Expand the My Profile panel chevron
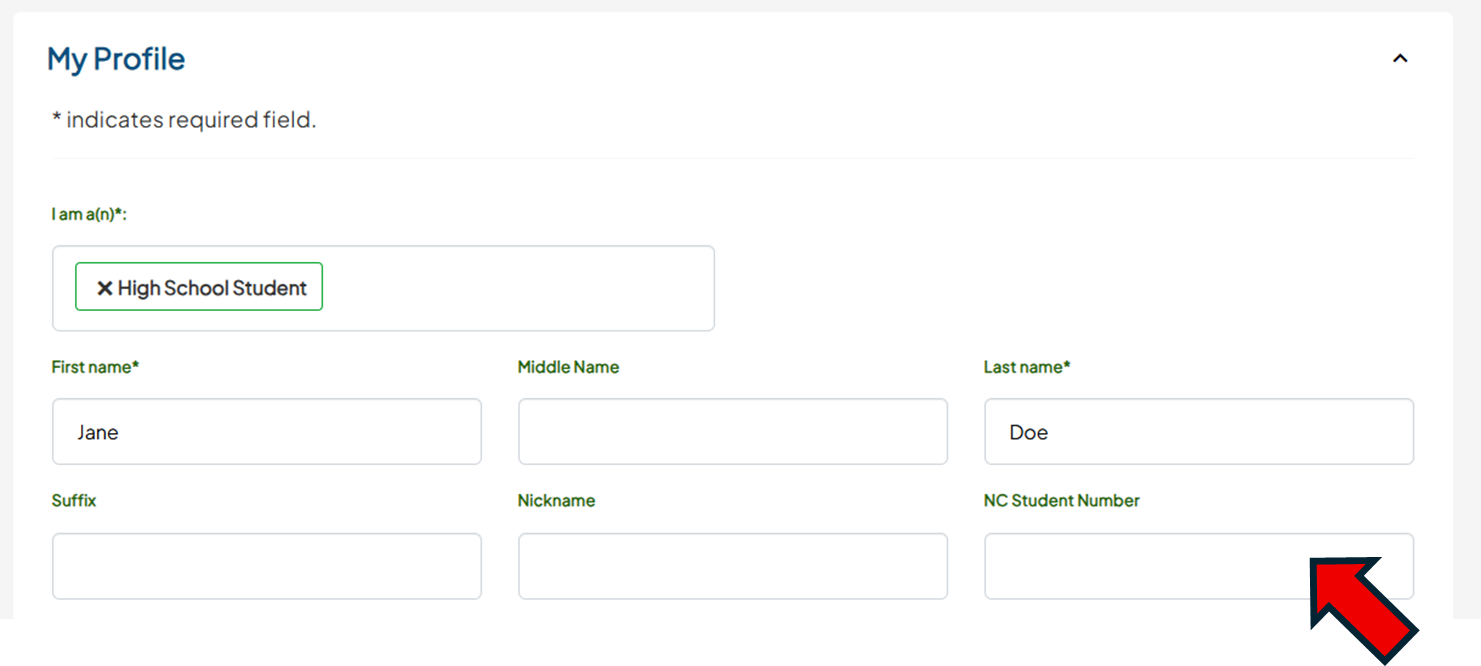 [1400, 58]
